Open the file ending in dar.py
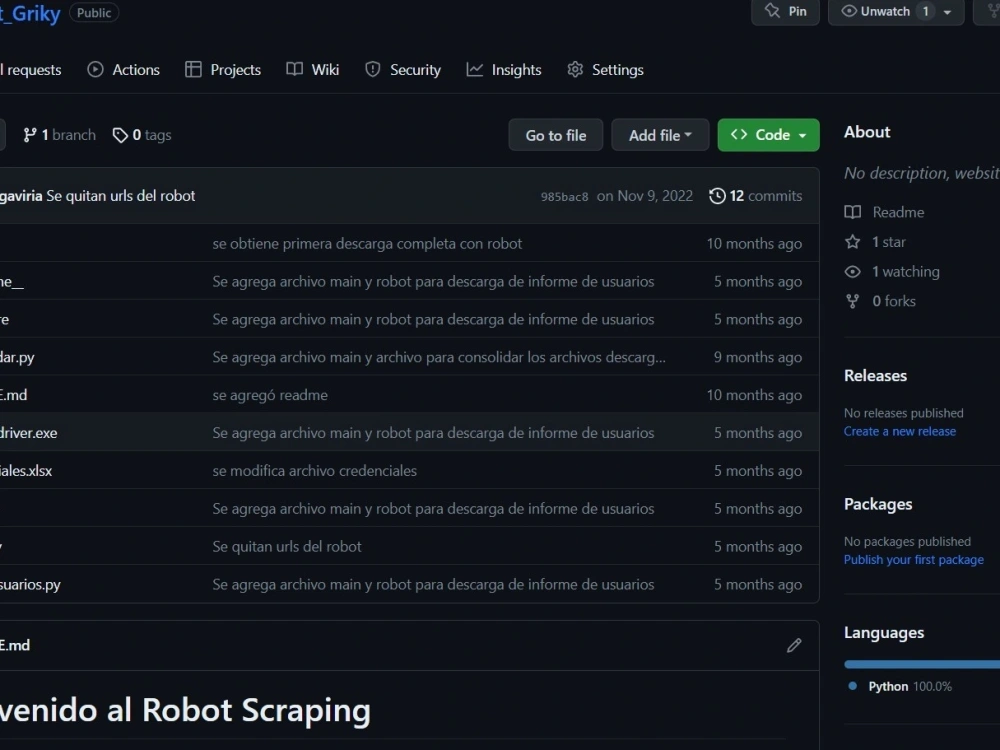The image size is (1000, 750). pos(17,357)
